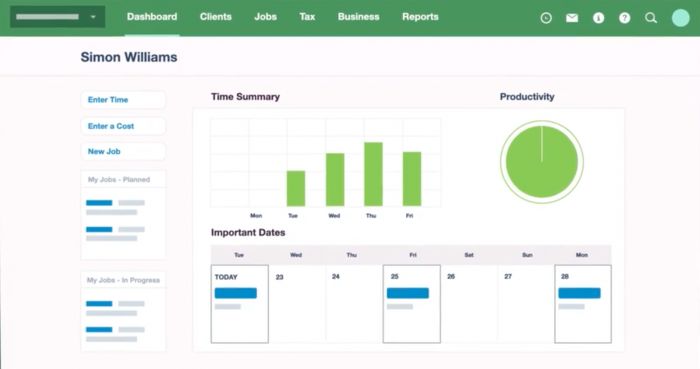
Task: Expand the organization dropdown in header
Action: coord(58,17)
